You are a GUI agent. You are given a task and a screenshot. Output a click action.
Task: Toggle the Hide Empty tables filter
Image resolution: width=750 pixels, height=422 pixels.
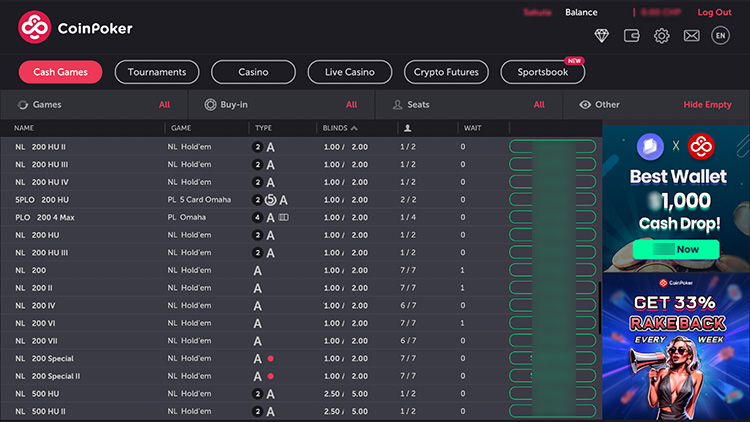point(707,104)
